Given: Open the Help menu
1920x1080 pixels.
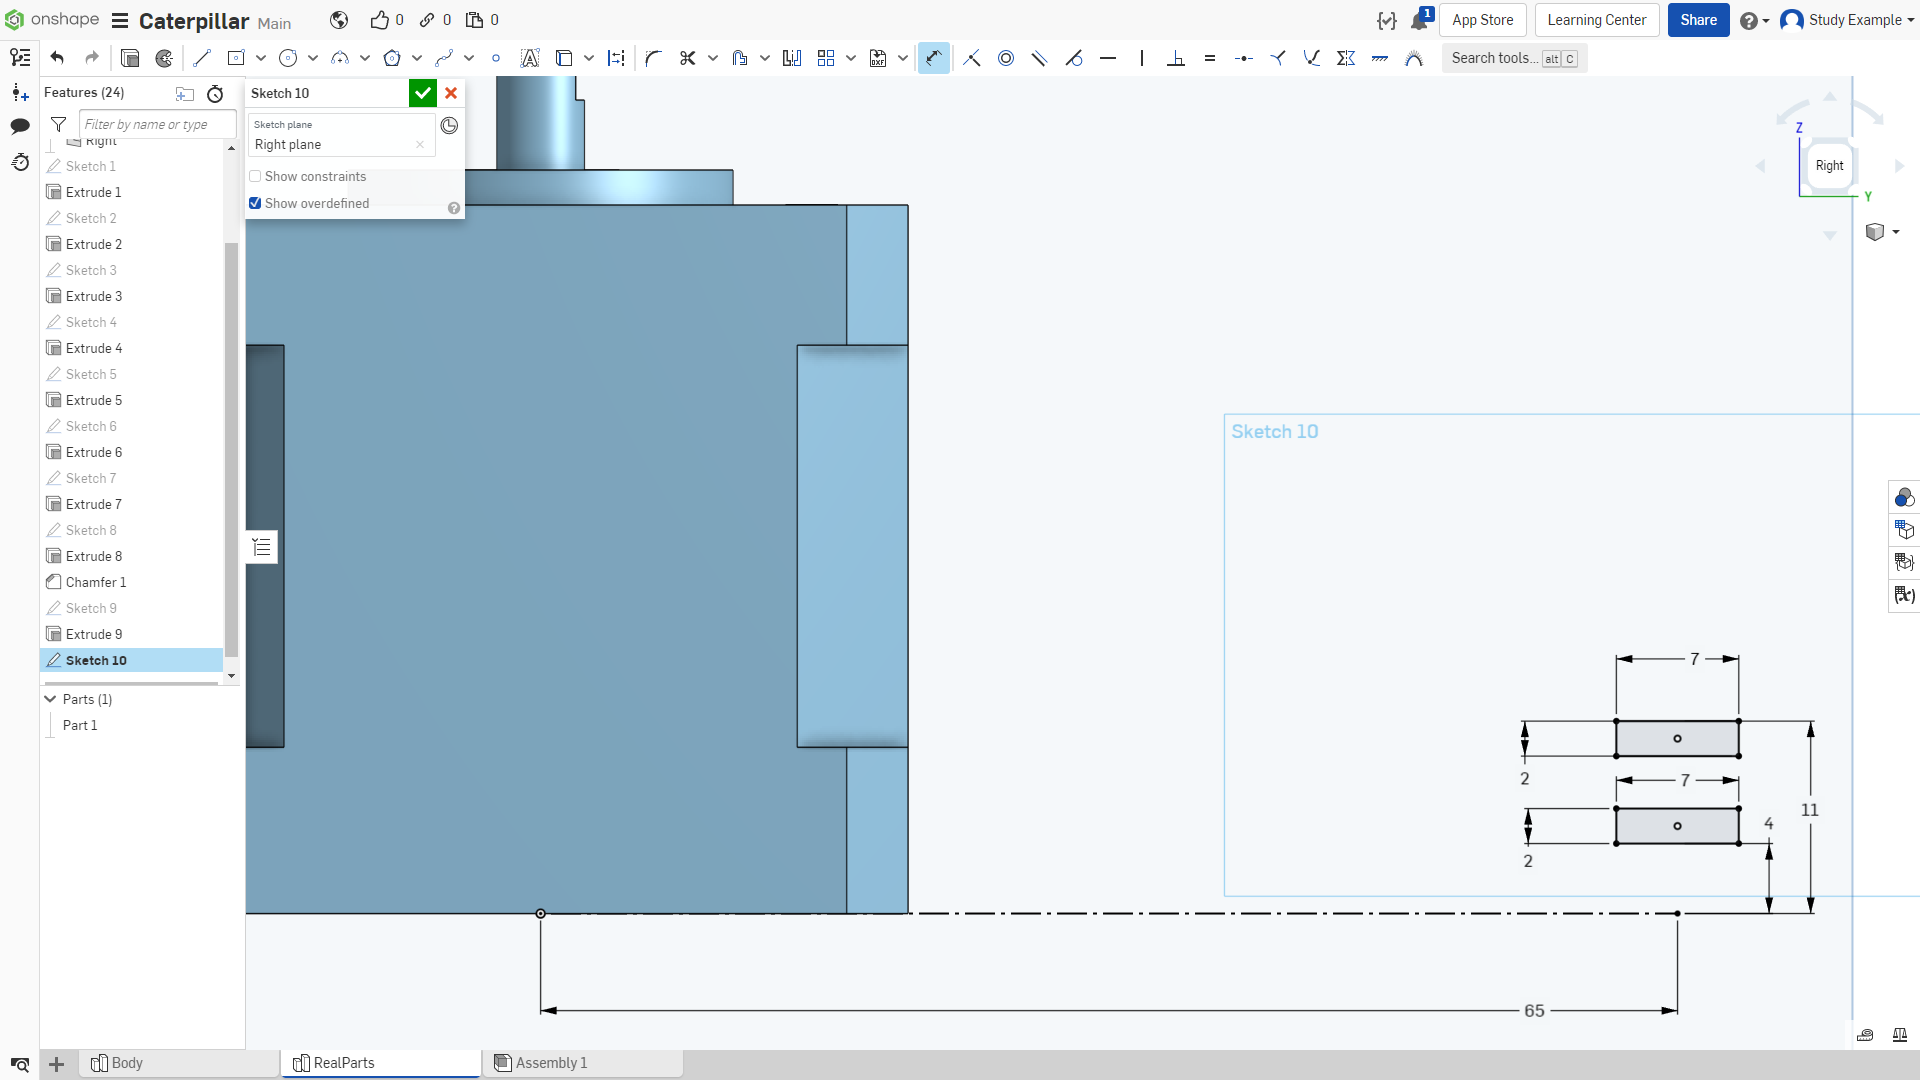Looking at the screenshot, I should pos(1754,20).
